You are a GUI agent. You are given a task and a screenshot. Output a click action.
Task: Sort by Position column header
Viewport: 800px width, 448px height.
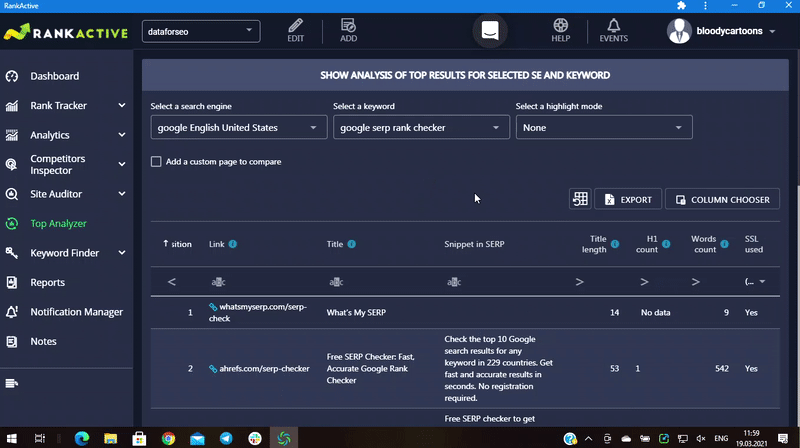click(x=177, y=244)
